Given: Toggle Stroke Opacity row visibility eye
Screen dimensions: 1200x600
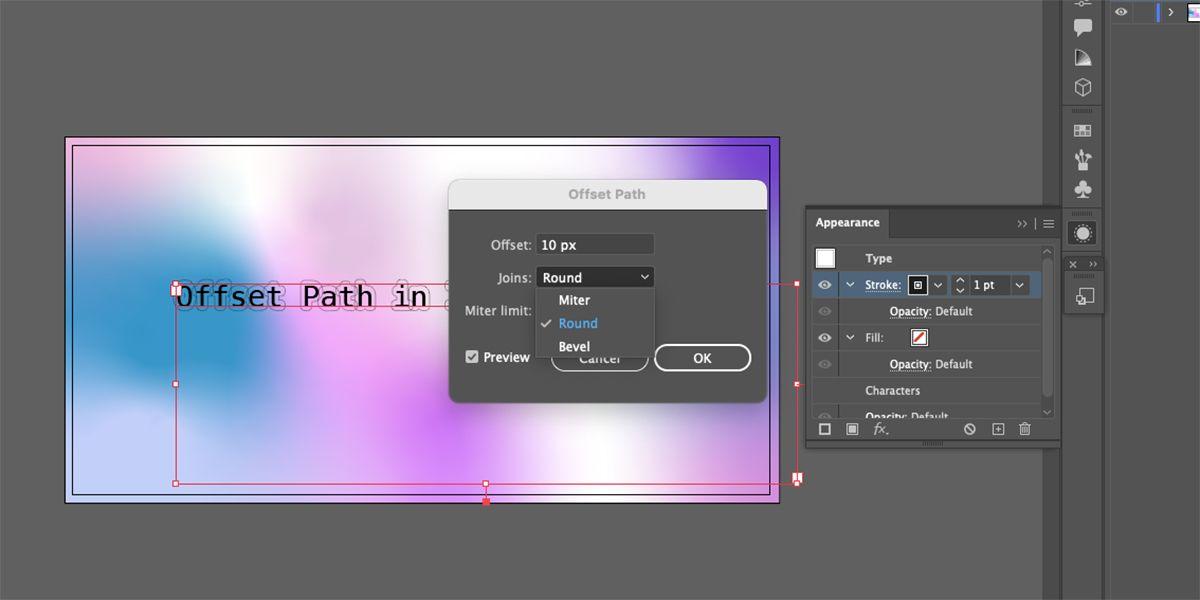Looking at the screenshot, I should click(825, 311).
